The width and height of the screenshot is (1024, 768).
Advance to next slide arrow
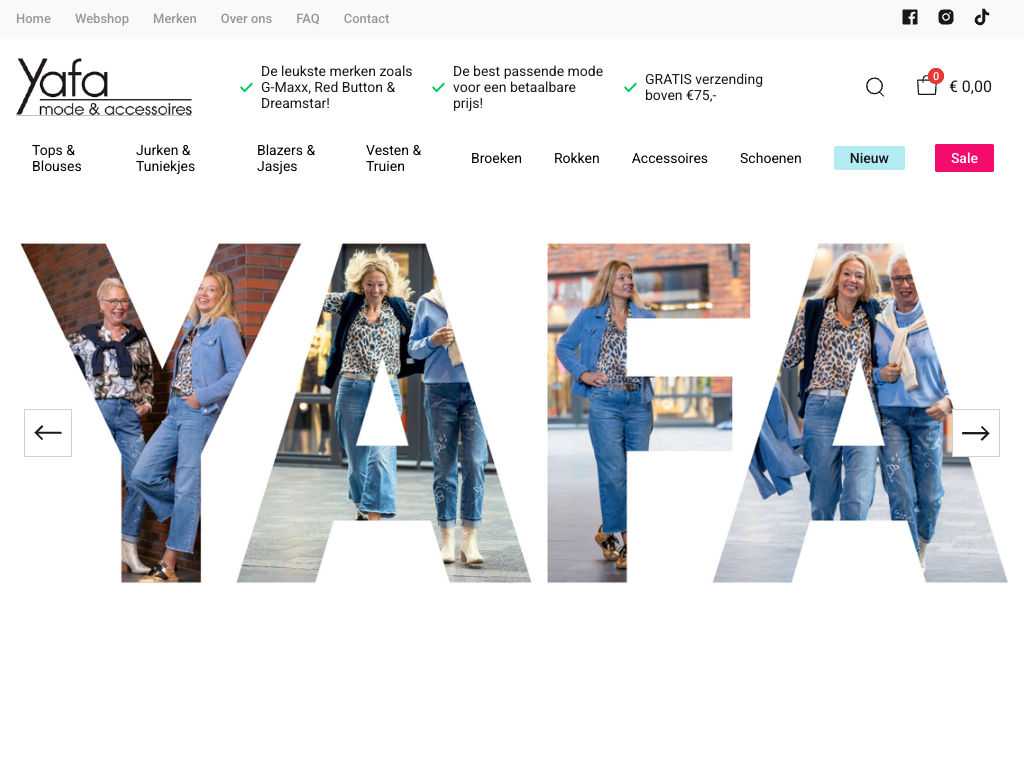(x=975, y=433)
